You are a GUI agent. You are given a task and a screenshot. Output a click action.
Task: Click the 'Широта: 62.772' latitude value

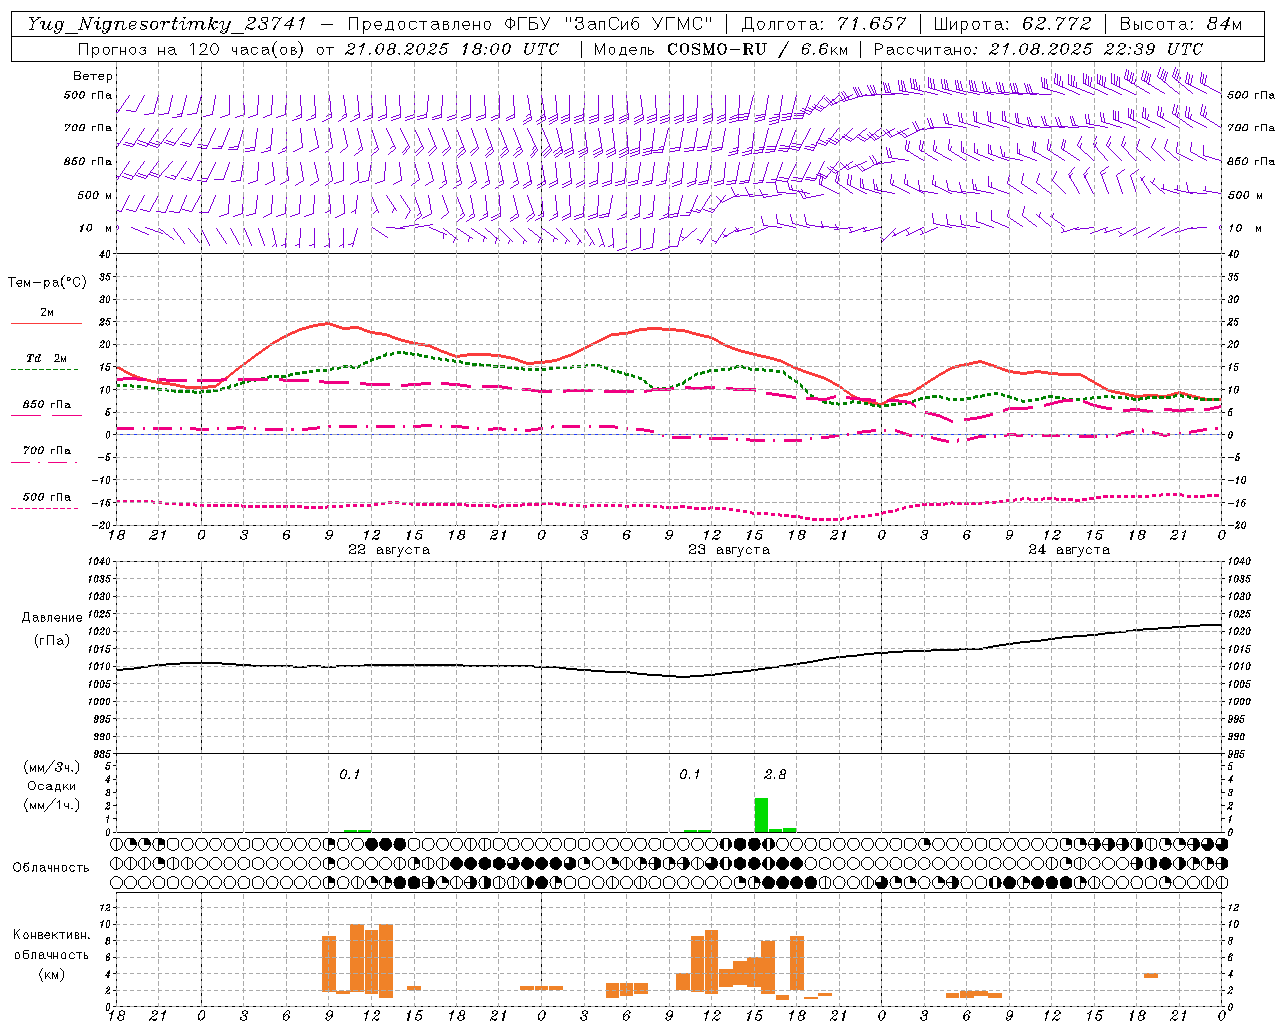pyautogui.click(x=1012, y=24)
